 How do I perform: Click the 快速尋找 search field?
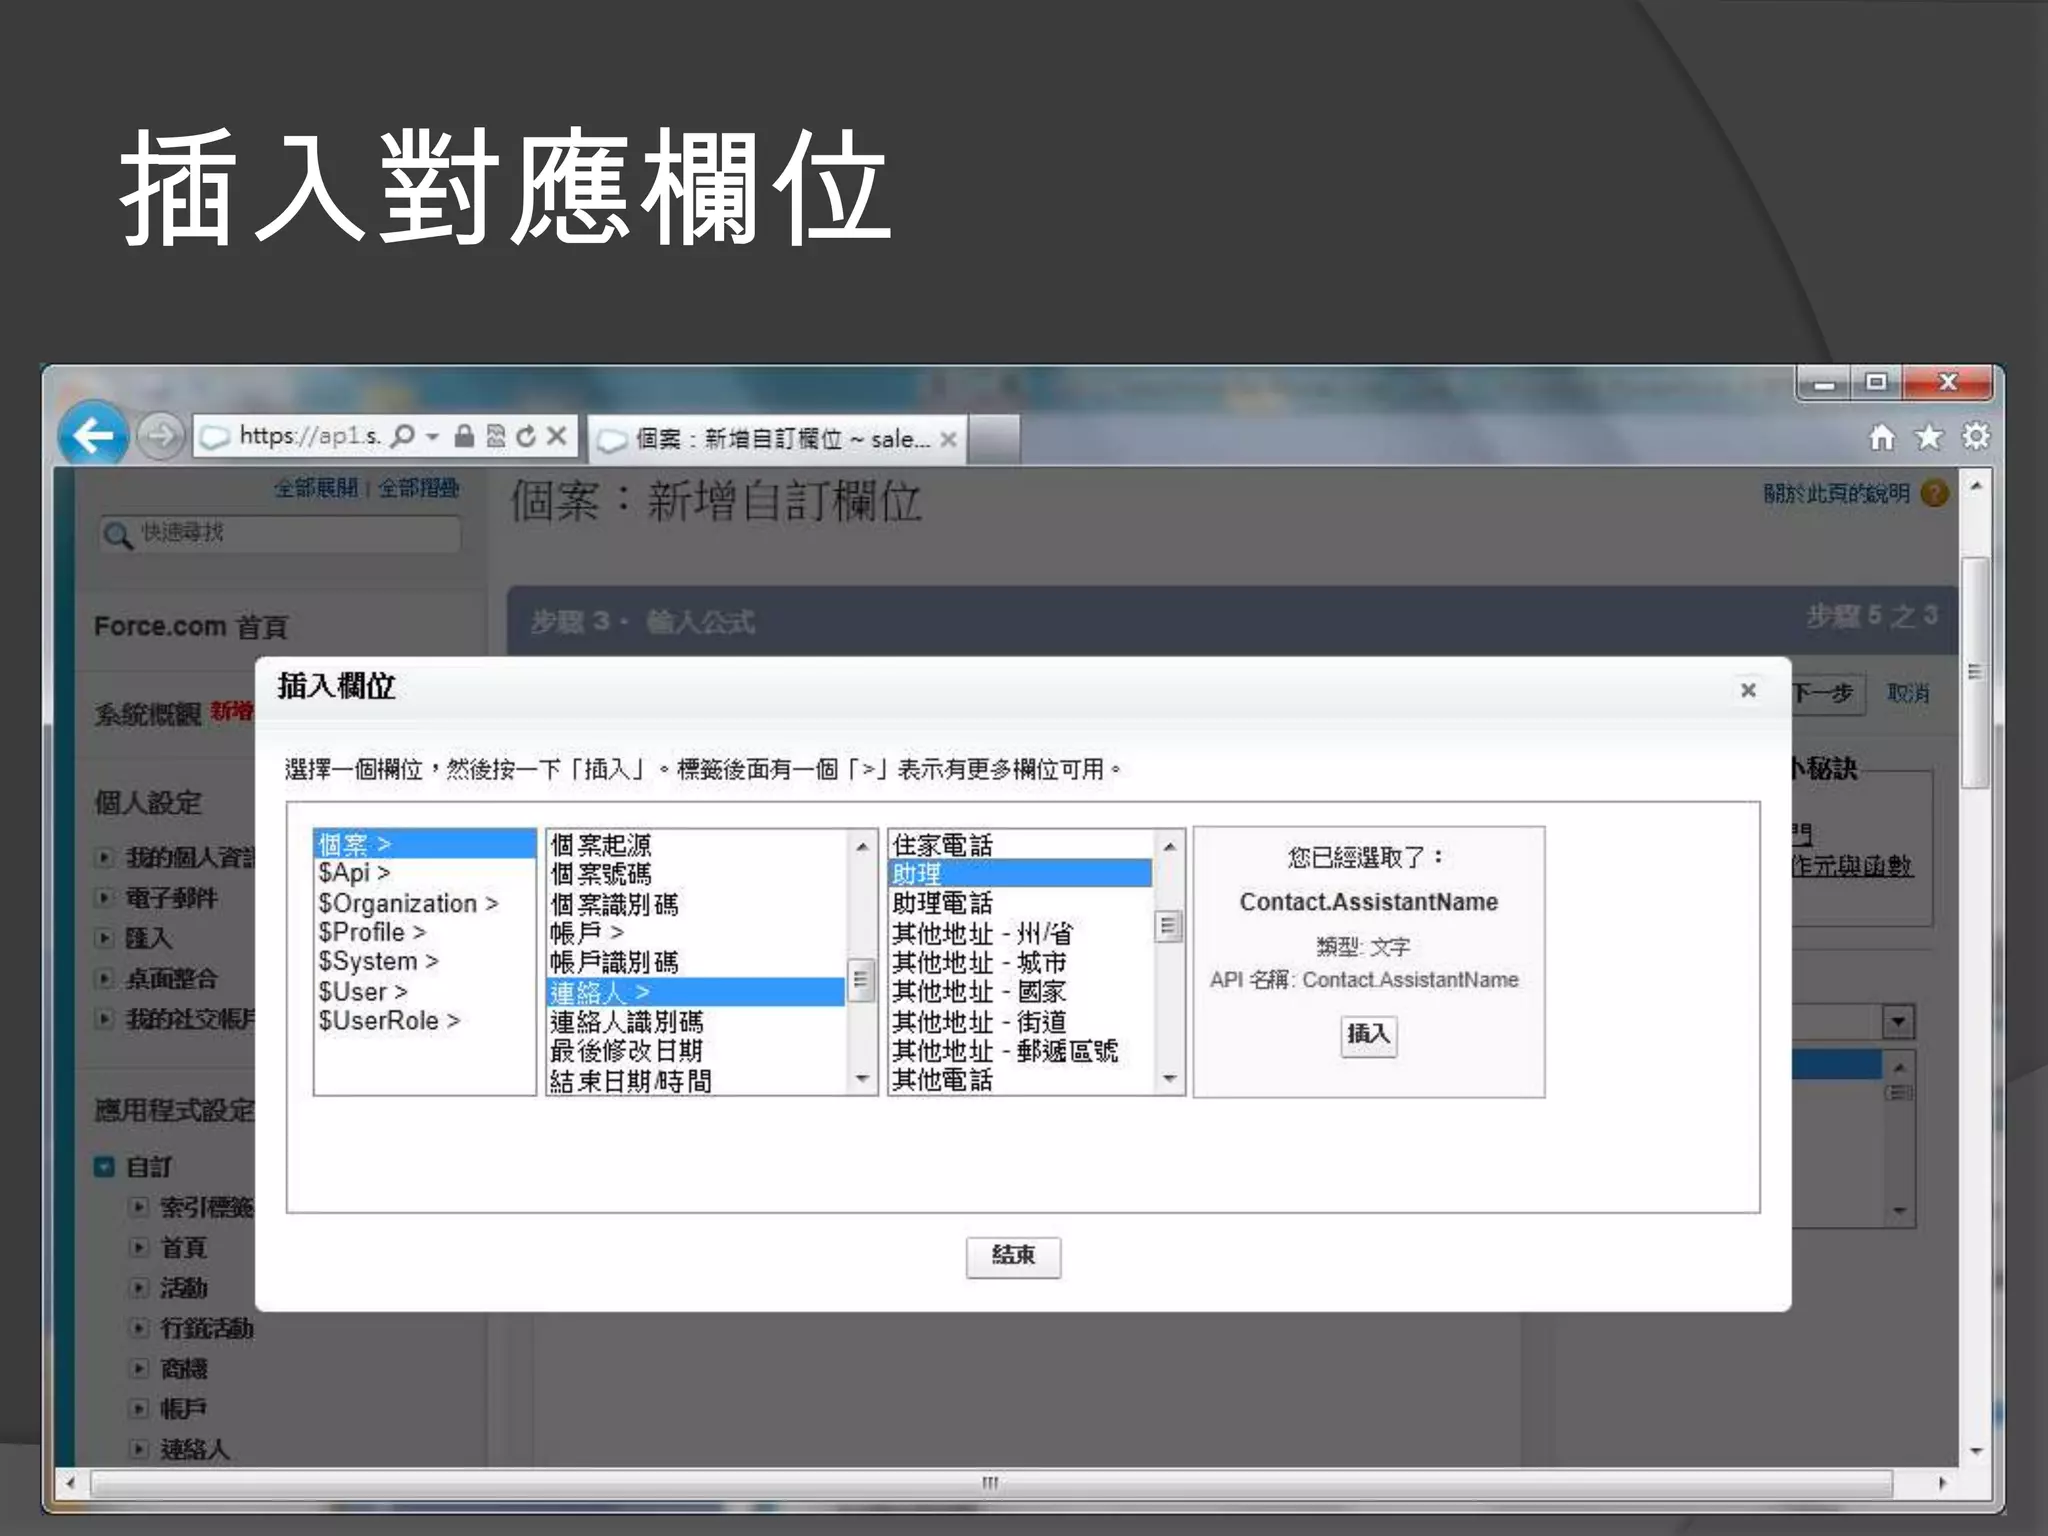tap(280, 533)
